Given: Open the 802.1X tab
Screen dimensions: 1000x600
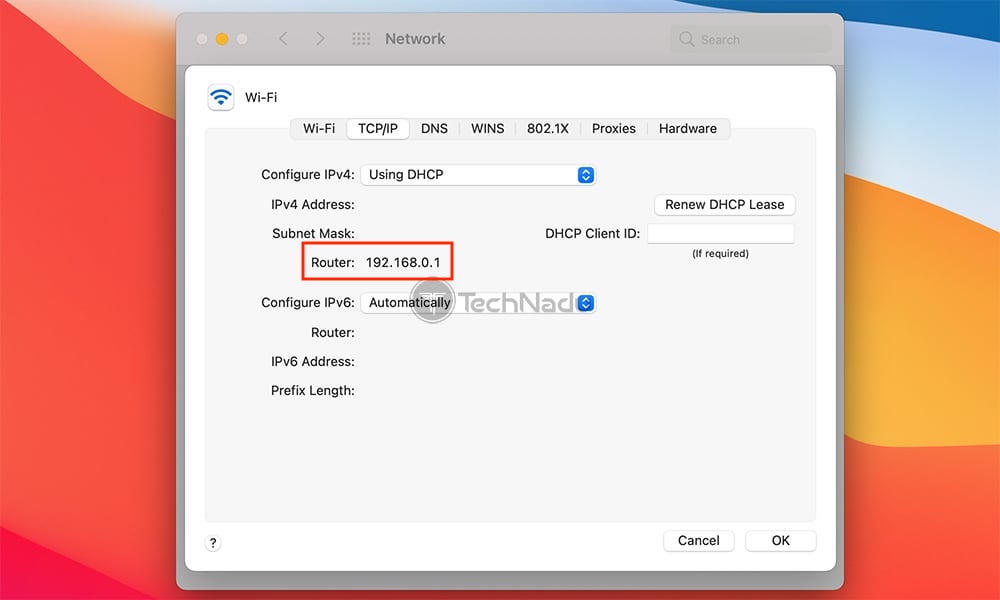Looking at the screenshot, I should 548,128.
